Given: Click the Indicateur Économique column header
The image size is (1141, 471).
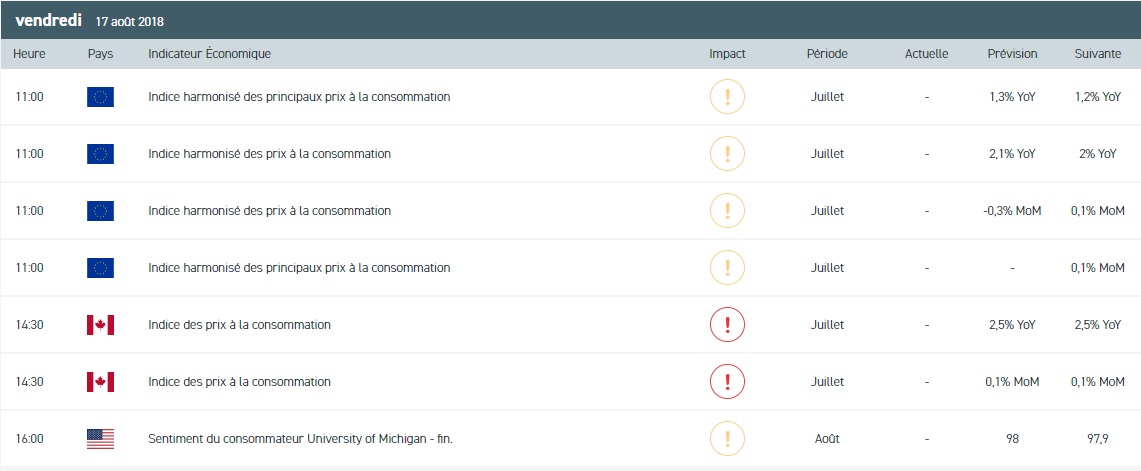Looking at the screenshot, I should pyautogui.click(x=209, y=54).
